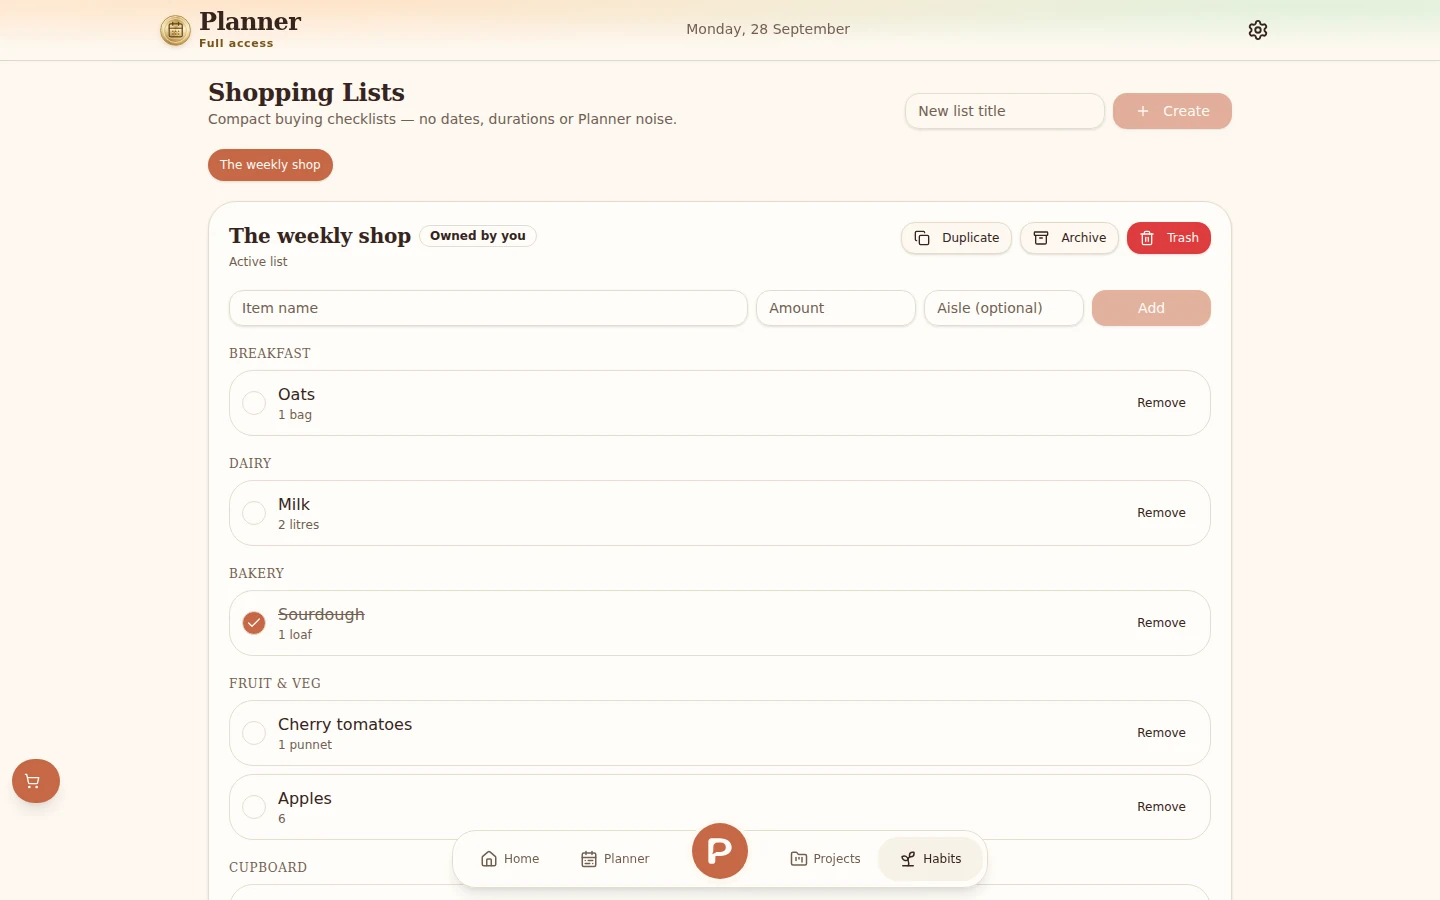Click the 'Full access' label under Planner
The height and width of the screenshot is (900, 1440).
tap(236, 43)
